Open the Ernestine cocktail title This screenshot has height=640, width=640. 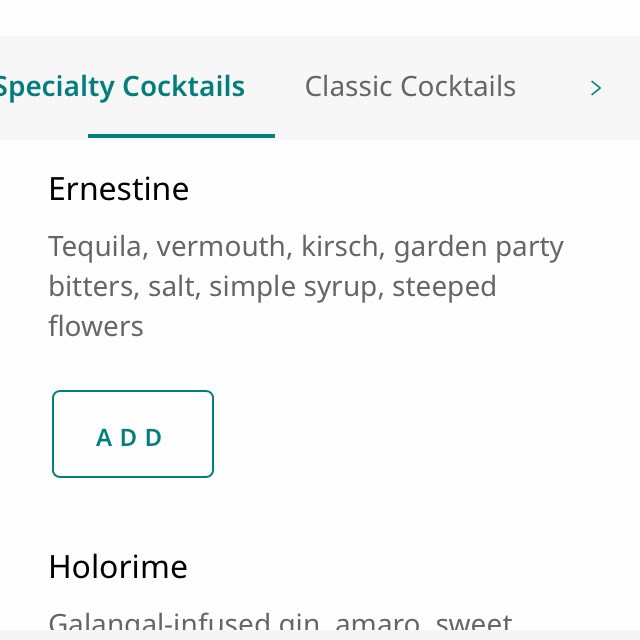point(118,189)
